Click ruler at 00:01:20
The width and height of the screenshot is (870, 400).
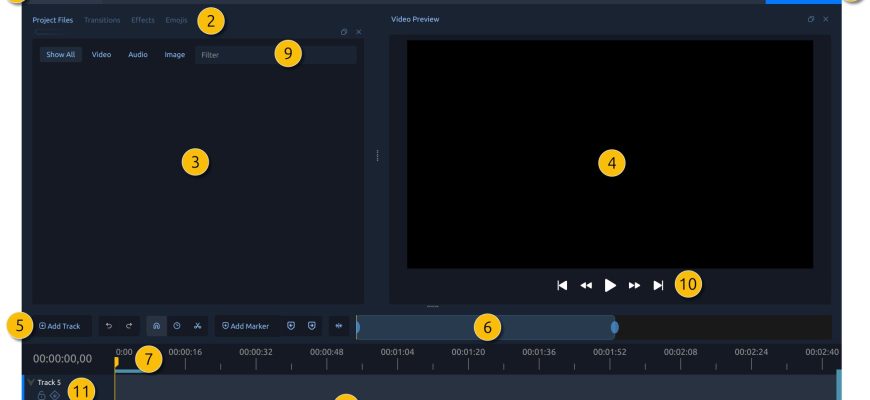point(468,352)
